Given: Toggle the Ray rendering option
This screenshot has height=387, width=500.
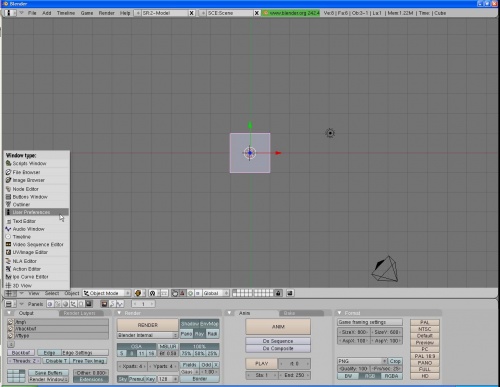Looking at the screenshot, I should coord(199,334).
